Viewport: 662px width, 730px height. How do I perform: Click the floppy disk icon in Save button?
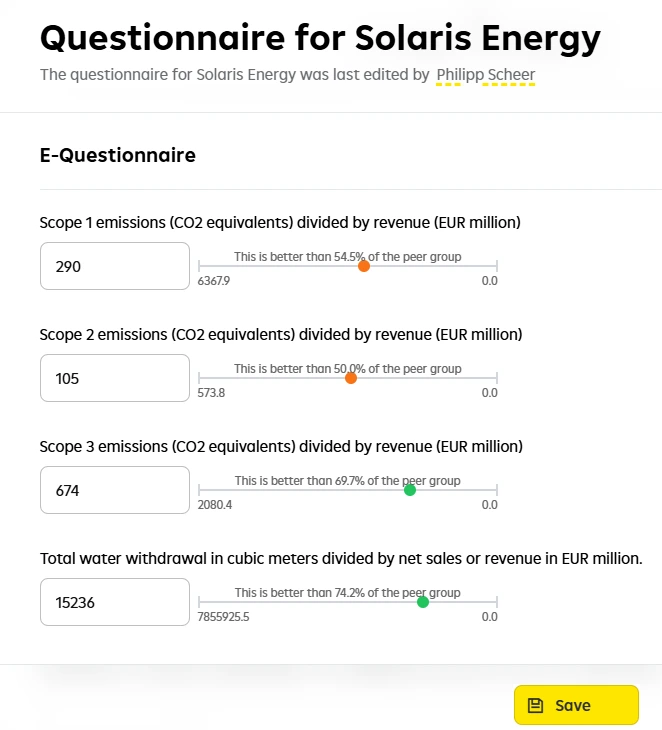(536, 705)
